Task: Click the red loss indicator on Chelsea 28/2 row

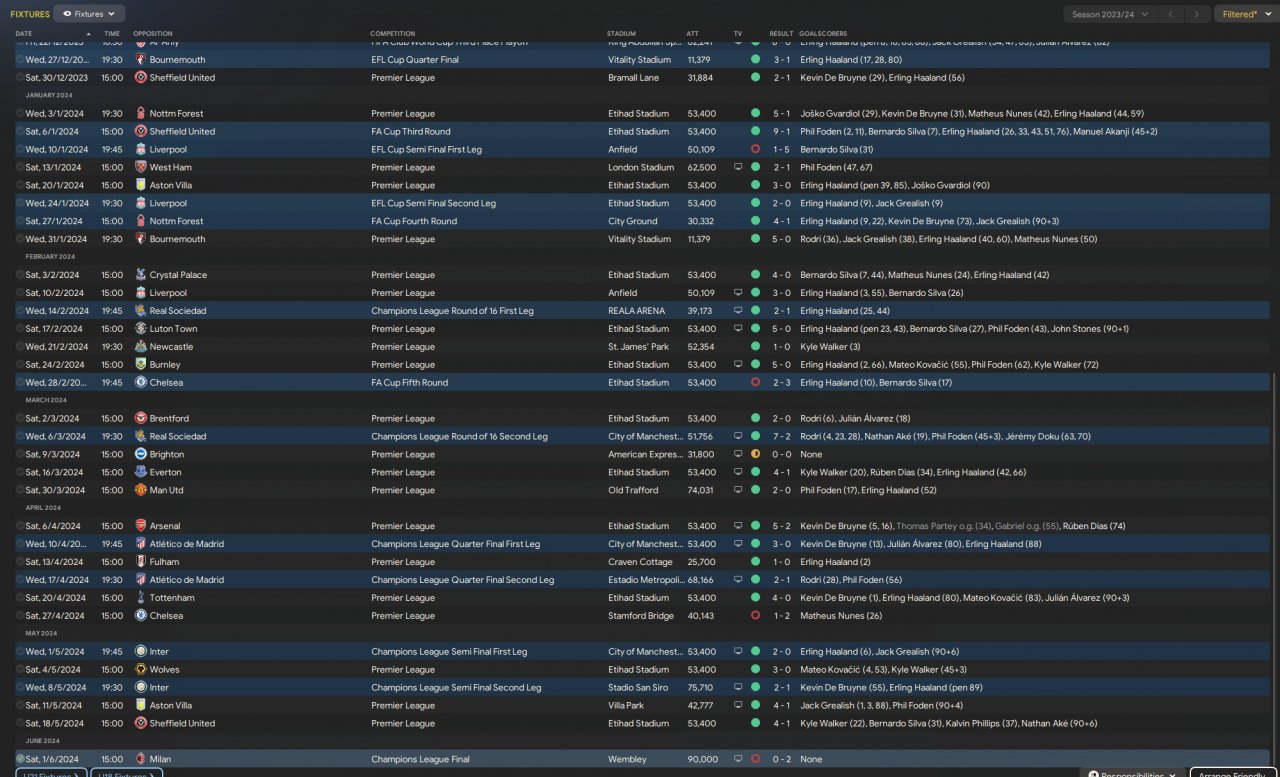Action: tap(755, 383)
